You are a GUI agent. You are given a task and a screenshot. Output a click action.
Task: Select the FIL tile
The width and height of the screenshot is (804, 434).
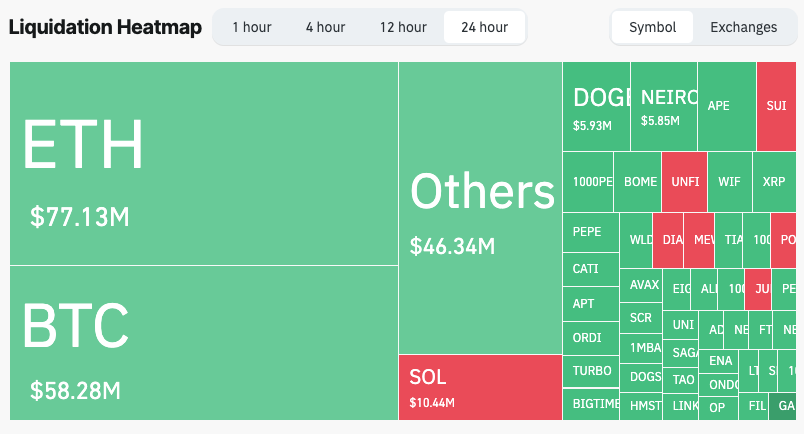pos(754,406)
